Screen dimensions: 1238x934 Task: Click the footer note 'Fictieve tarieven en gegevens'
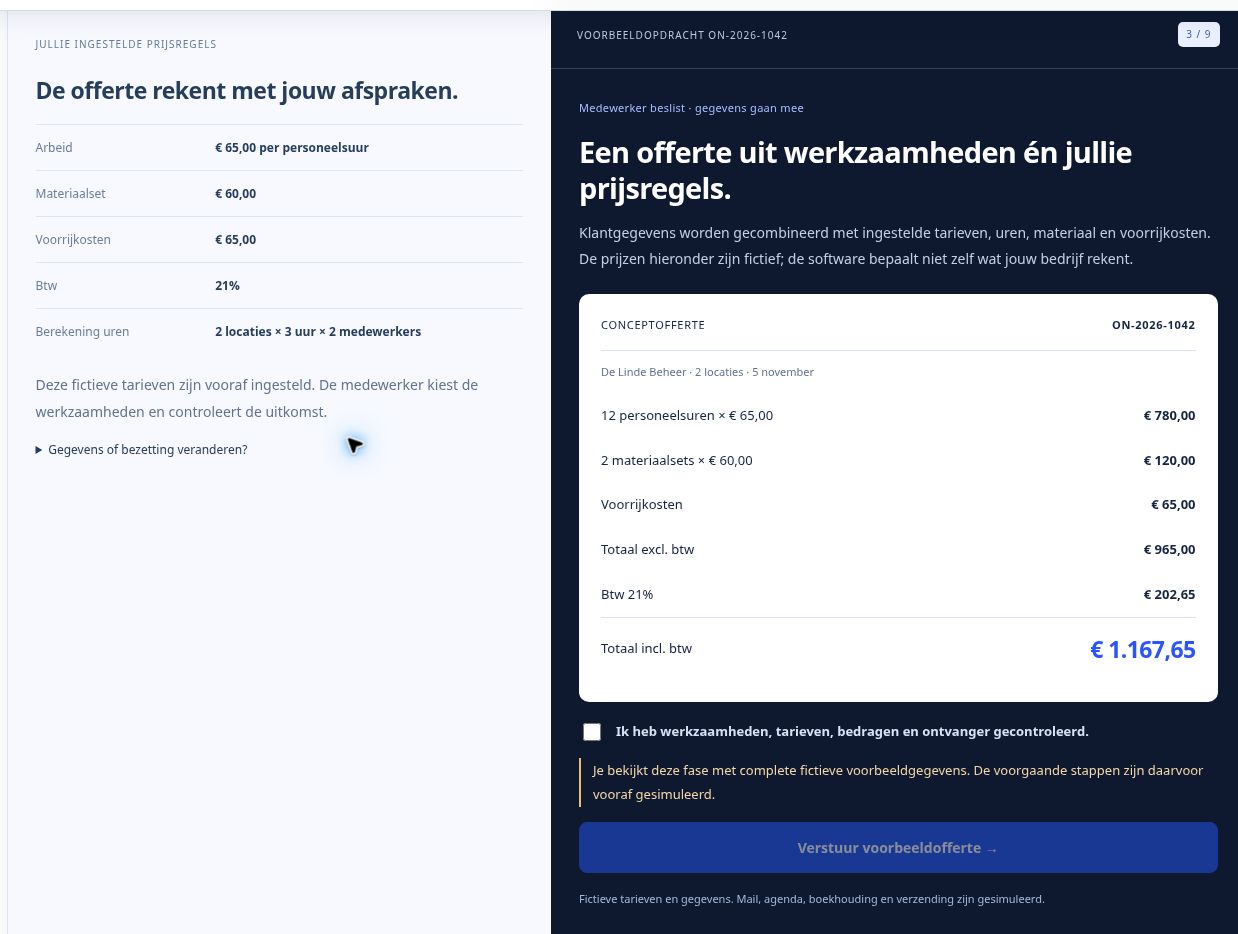point(812,900)
